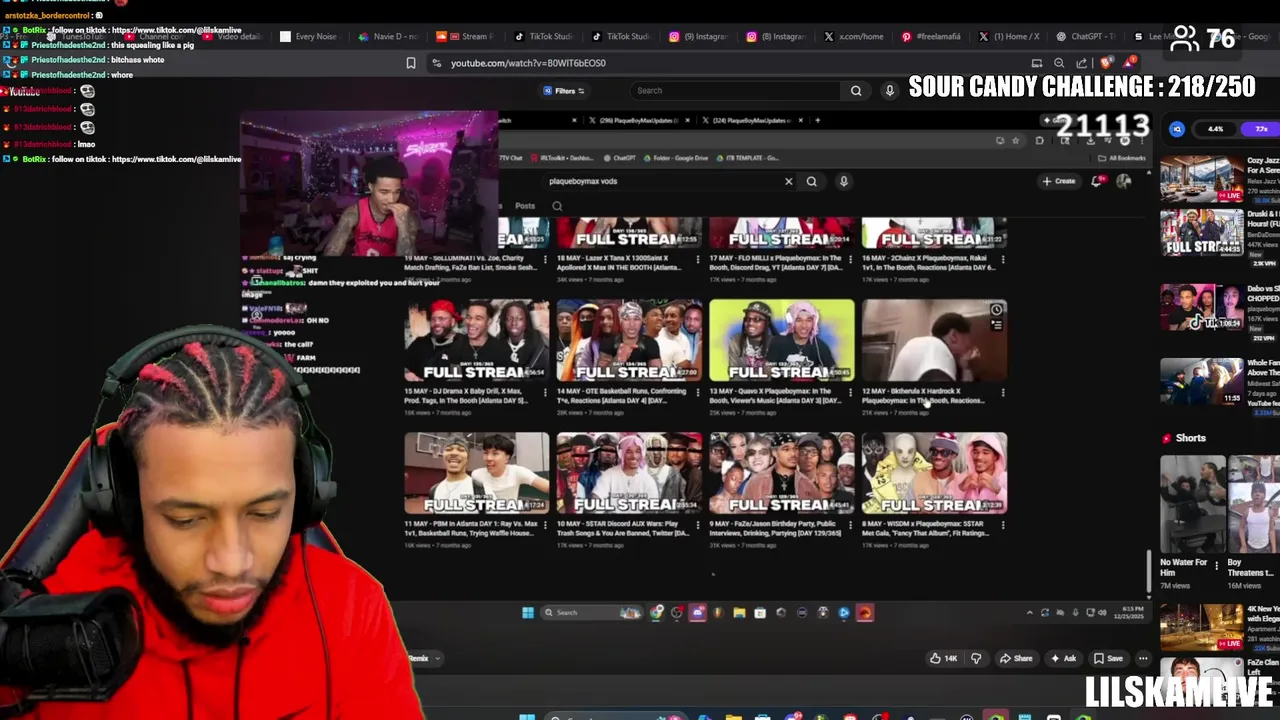
Task: Open the three-dot menu for 15 MAY DJ Drama video
Action: (545, 392)
